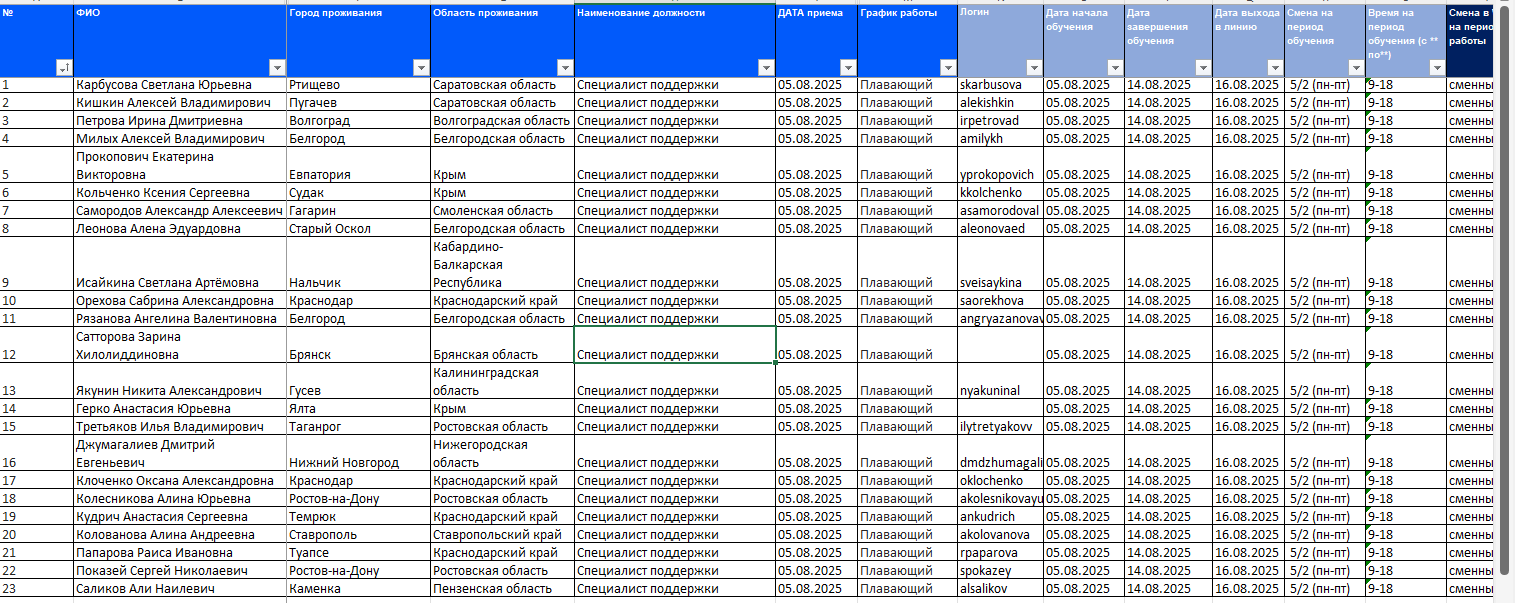Image resolution: width=1515 pixels, height=603 pixels.
Task: Click Специалист поддержки in Сатторова's row
Action: pyautogui.click(x=675, y=346)
